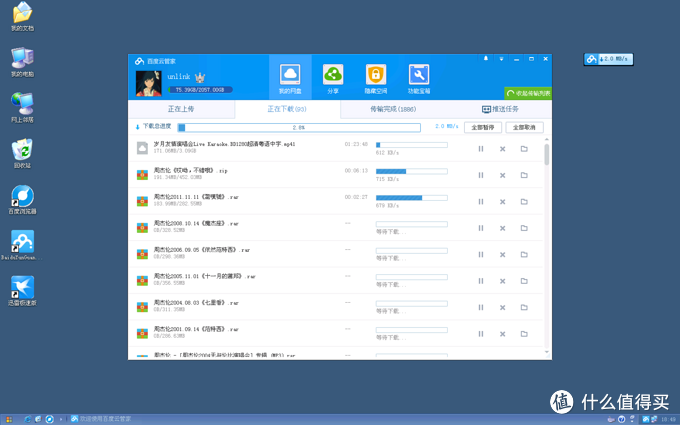
Task: Click the floating 2.0 MB/s speed widget
Action: pos(608,59)
